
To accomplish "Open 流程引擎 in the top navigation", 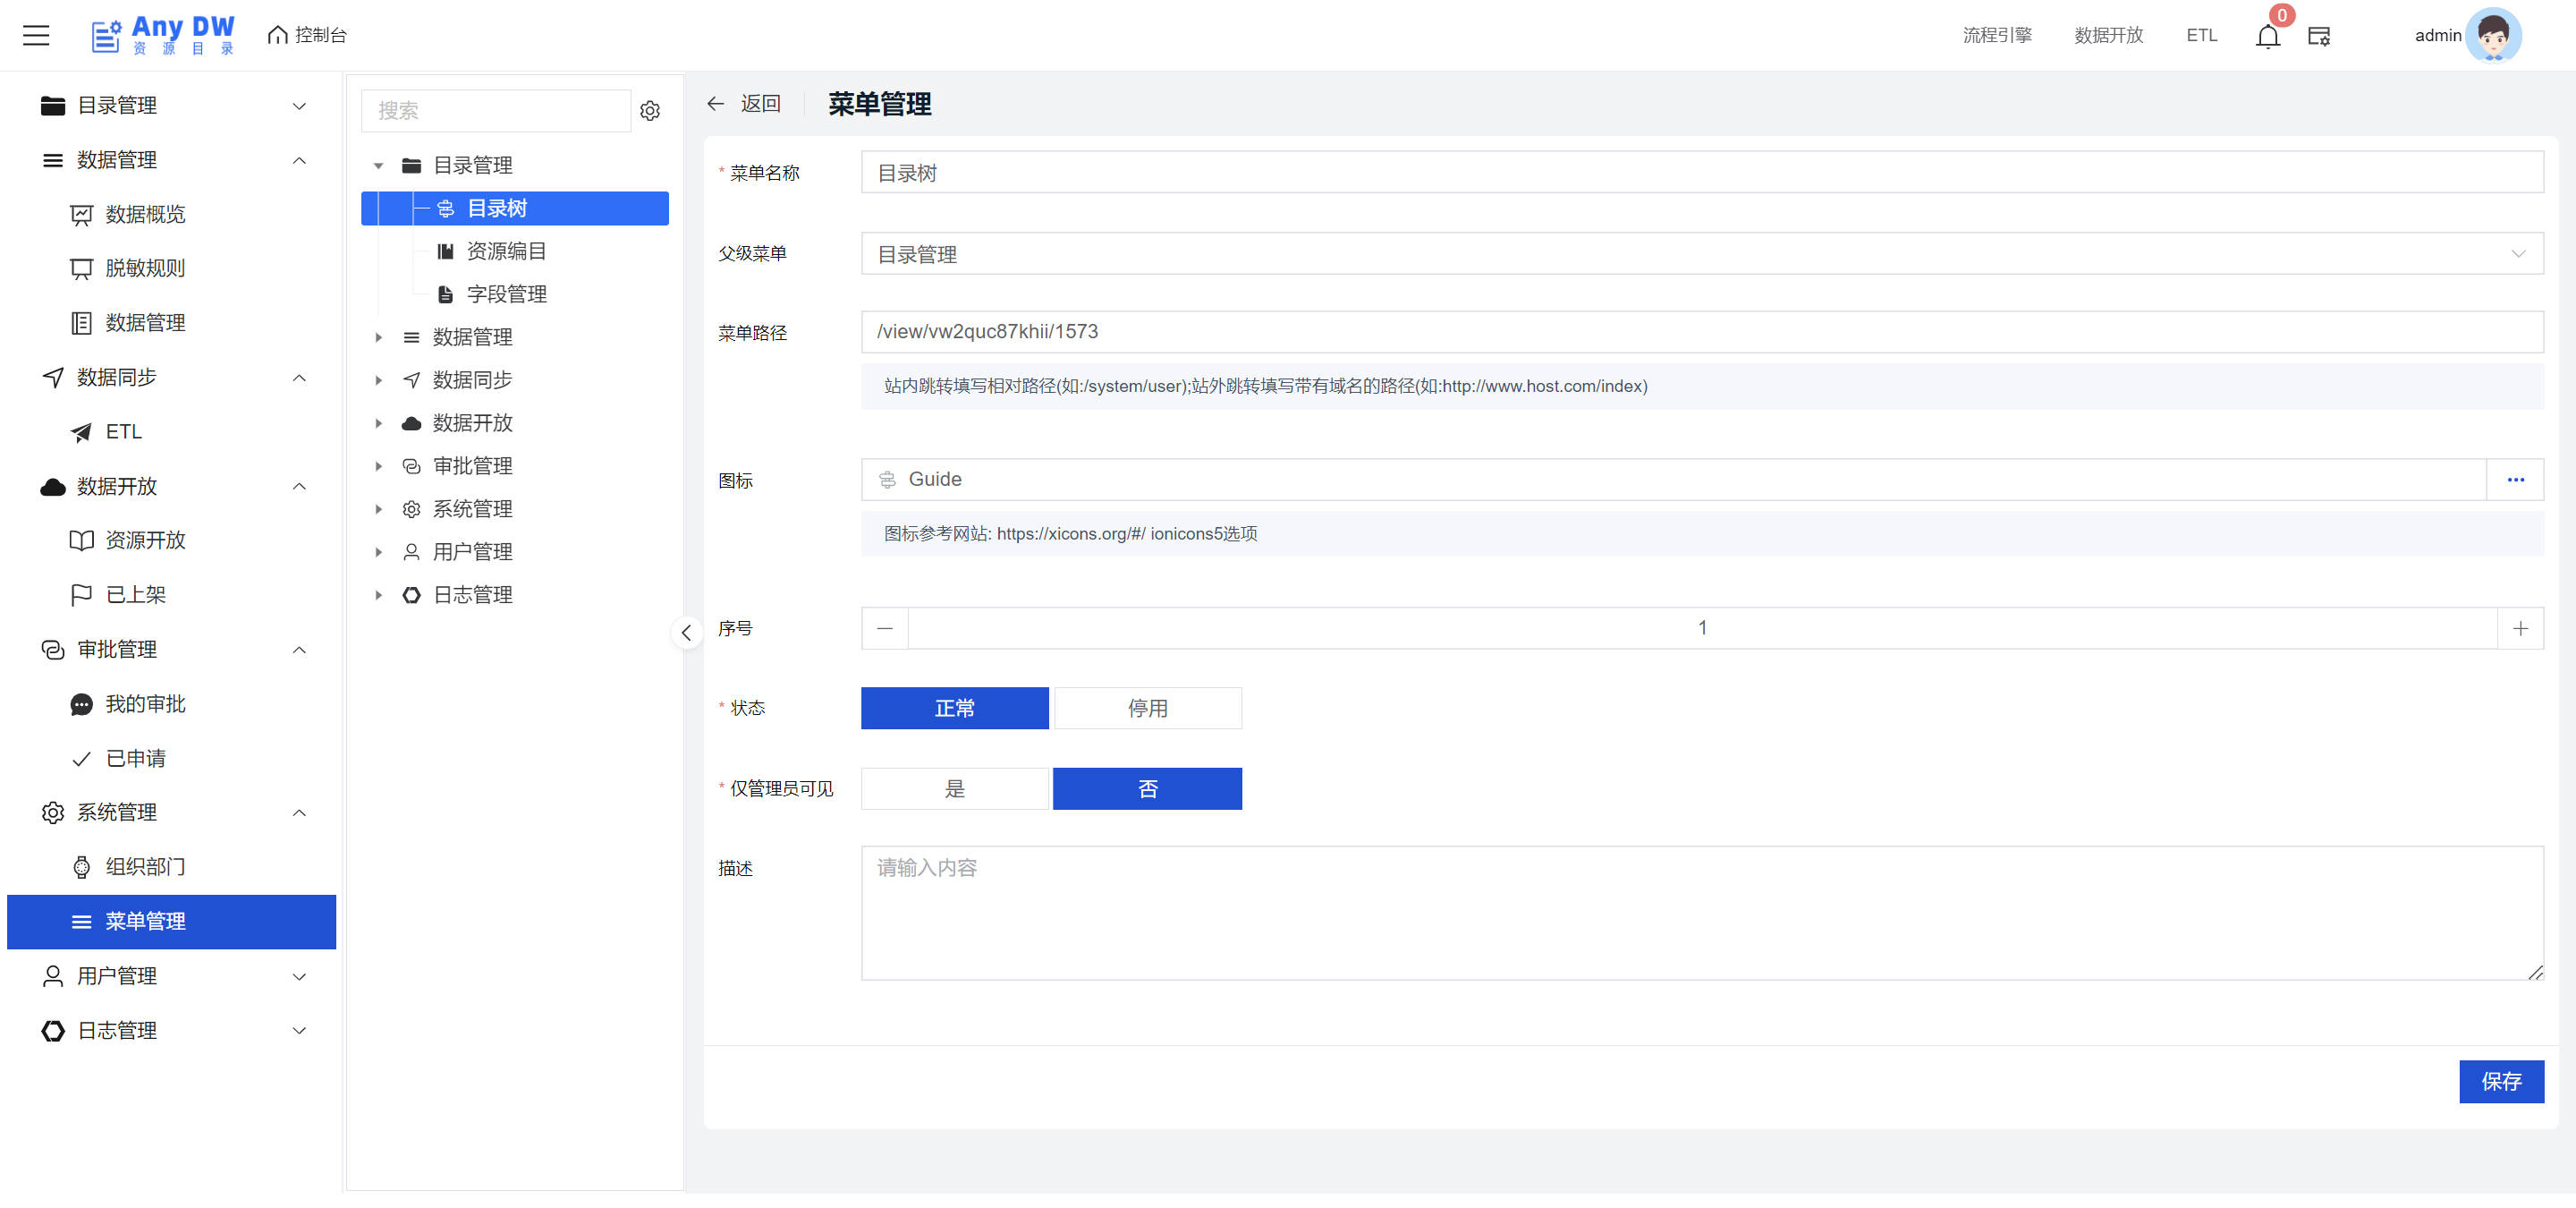I will coord(1996,35).
